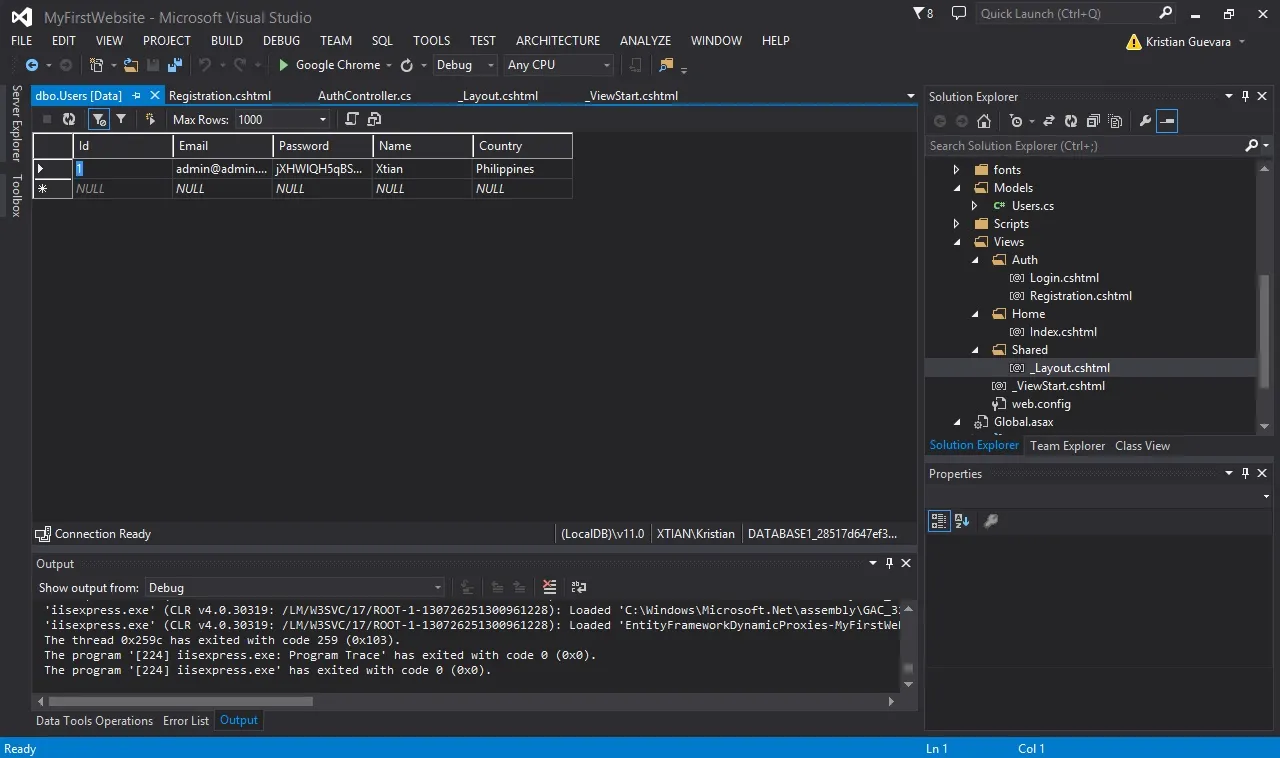Screen dimensions: 1280x758
Task: Start debugging with Google Chrome button
Action: coord(329,65)
